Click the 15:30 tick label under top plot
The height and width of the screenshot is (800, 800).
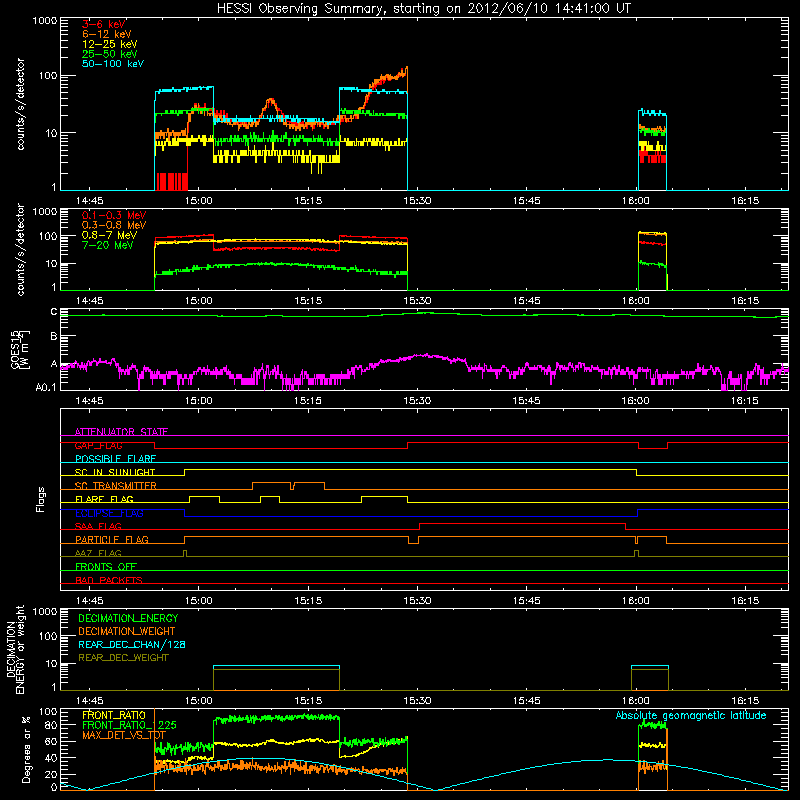click(417, 201)
